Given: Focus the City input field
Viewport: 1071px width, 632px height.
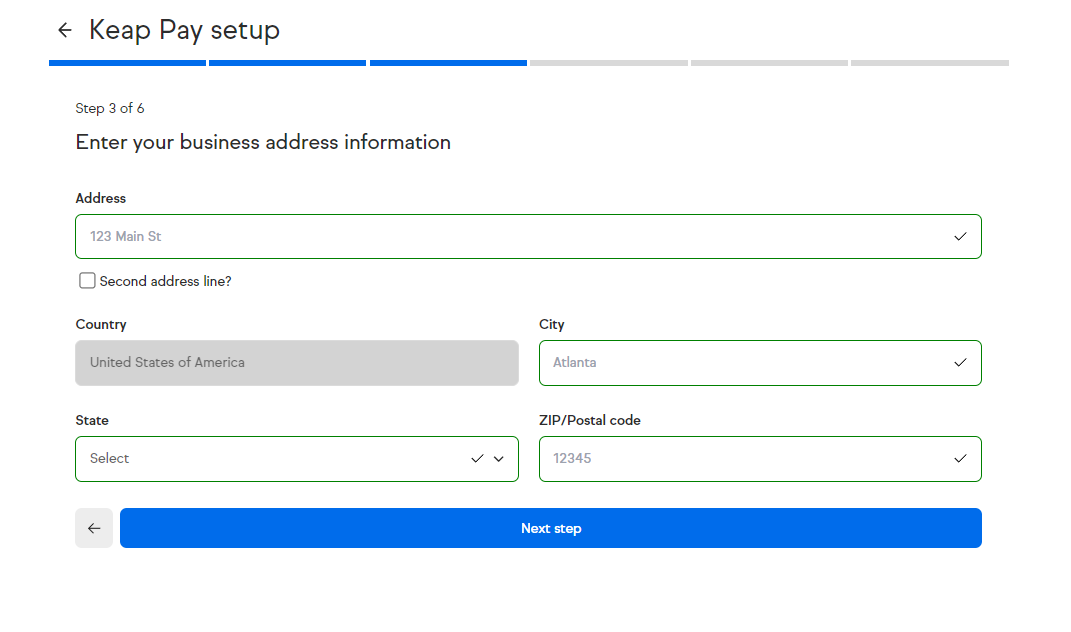Looking at the screenshot, I should (x=760, y=363).
